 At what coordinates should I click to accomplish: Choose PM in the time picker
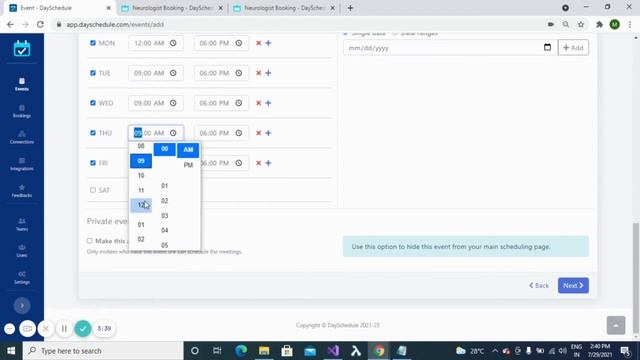188,165
